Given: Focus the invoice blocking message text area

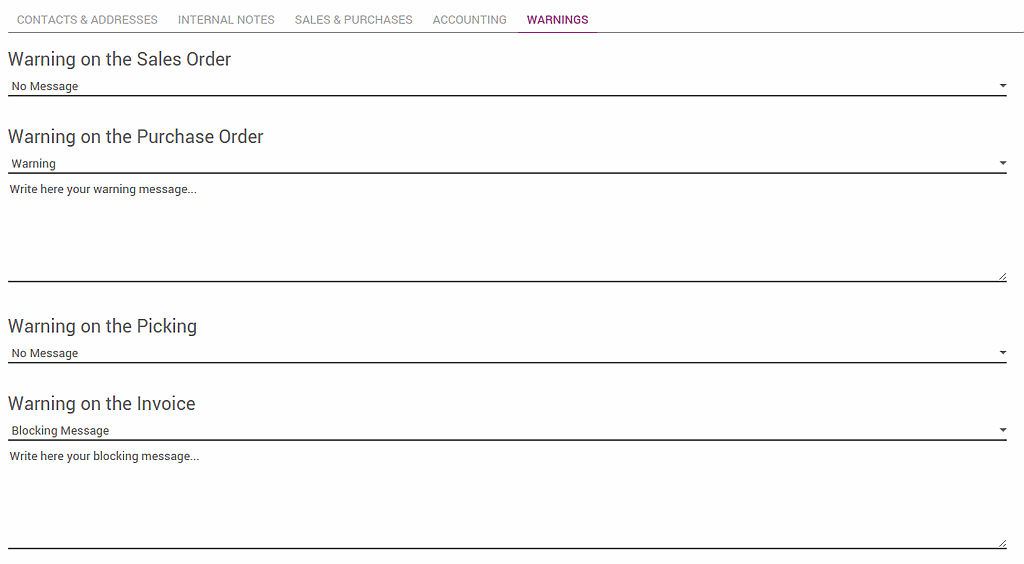Looking at the screenshot, I should [x=500, y=497].
